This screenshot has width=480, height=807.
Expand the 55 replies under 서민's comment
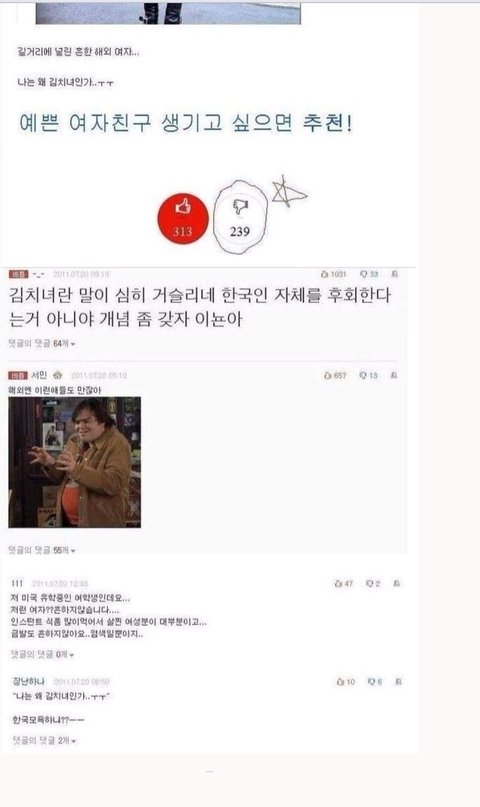pyautogui.click(x=42, y=550)
